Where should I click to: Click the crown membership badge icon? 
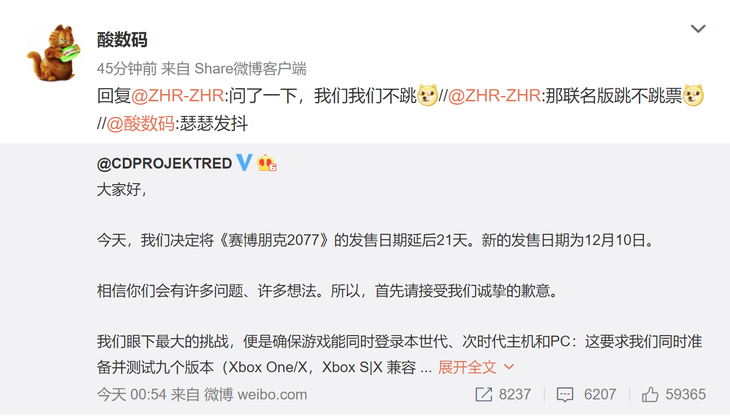[x=267, y=163]
